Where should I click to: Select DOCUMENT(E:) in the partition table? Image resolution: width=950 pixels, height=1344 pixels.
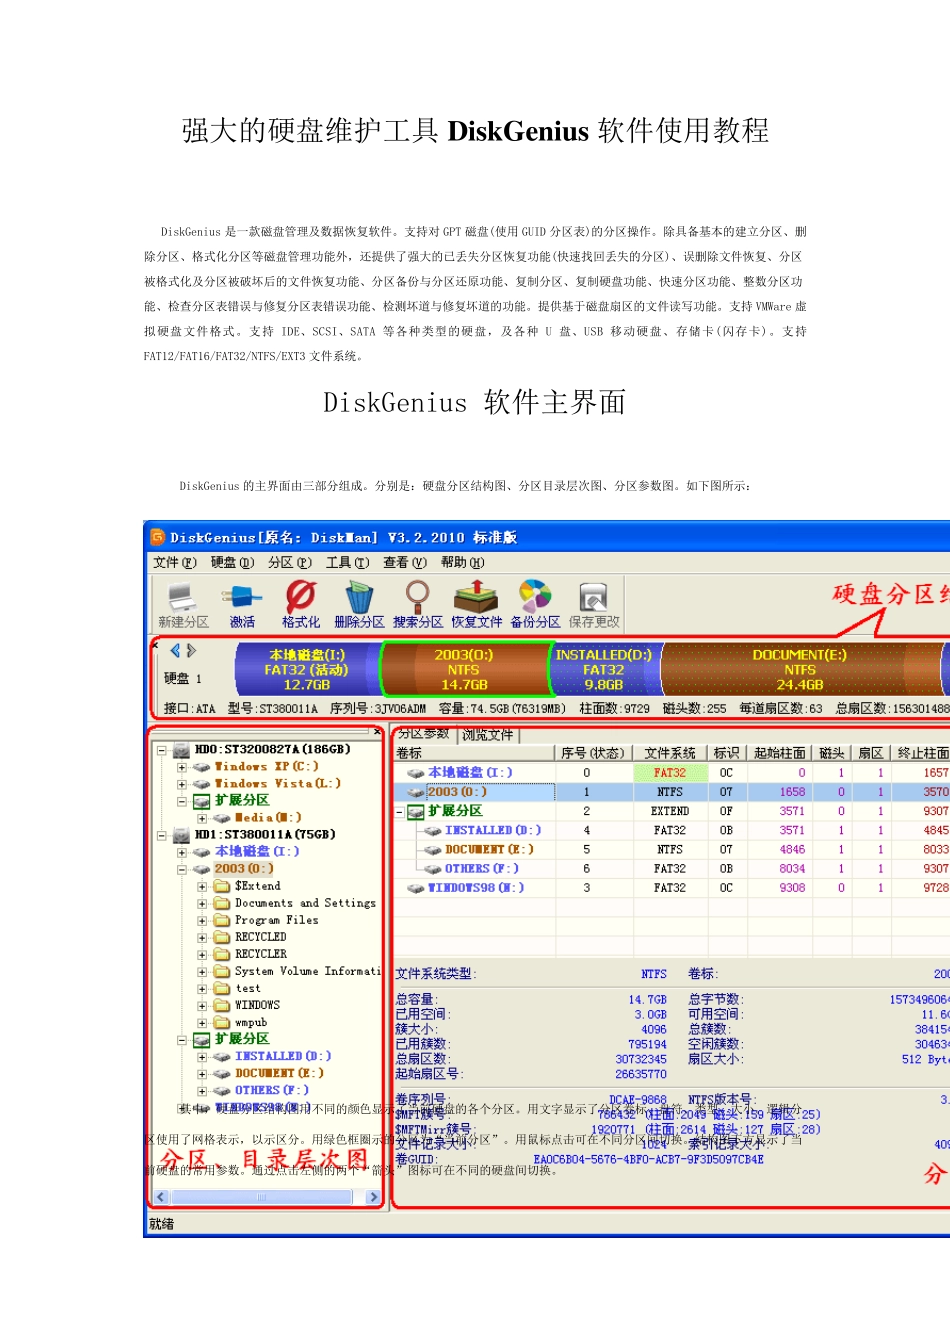point(672,850)
